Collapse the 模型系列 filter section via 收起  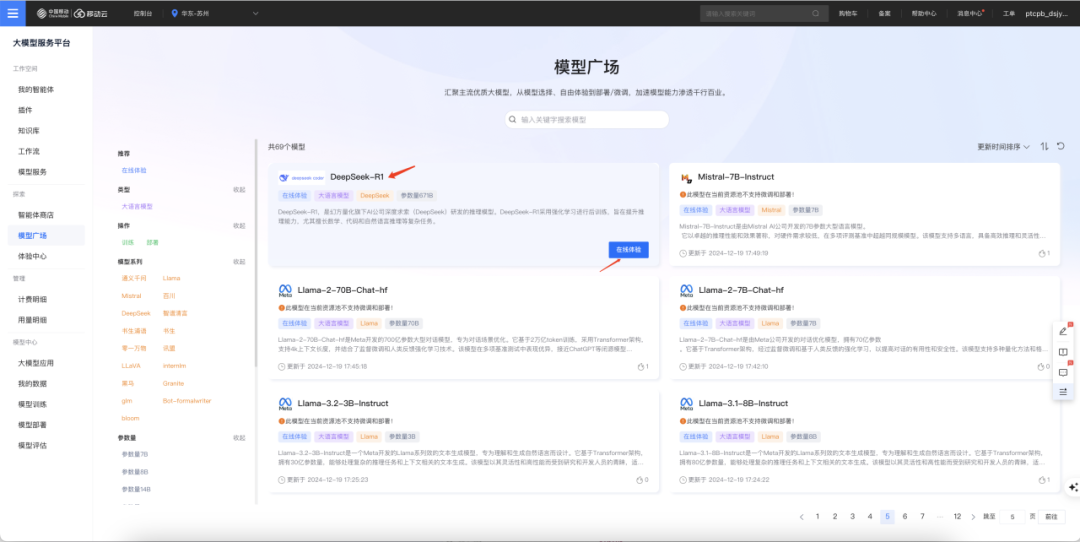[239, 262]
